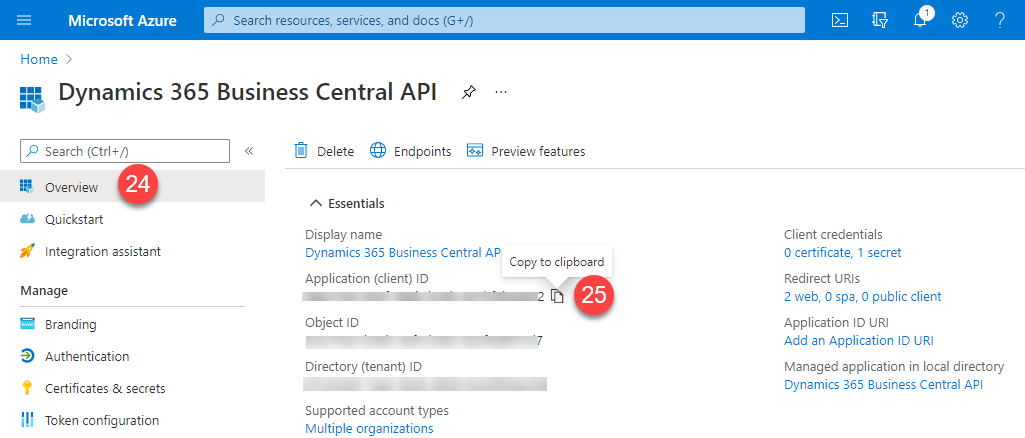Viewport: 1025px width, 438px height.
Task: Open the Directories and subscriptions filter icon
Action: tap(880, 20)
